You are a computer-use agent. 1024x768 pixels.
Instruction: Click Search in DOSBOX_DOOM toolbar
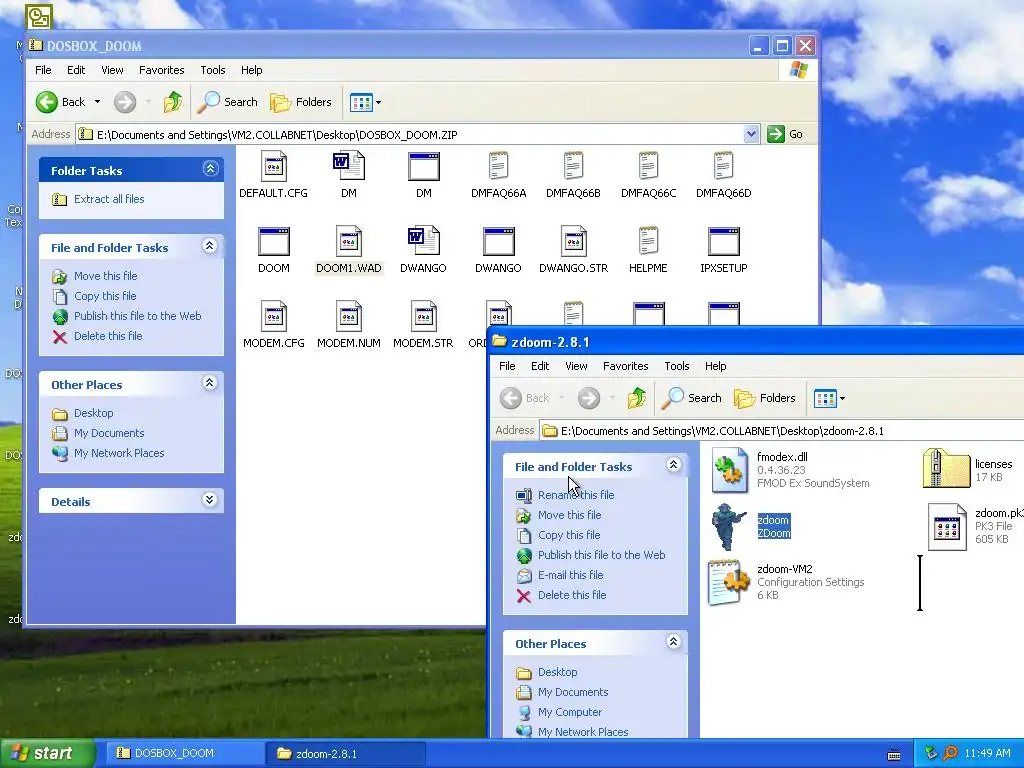point(227,102)
